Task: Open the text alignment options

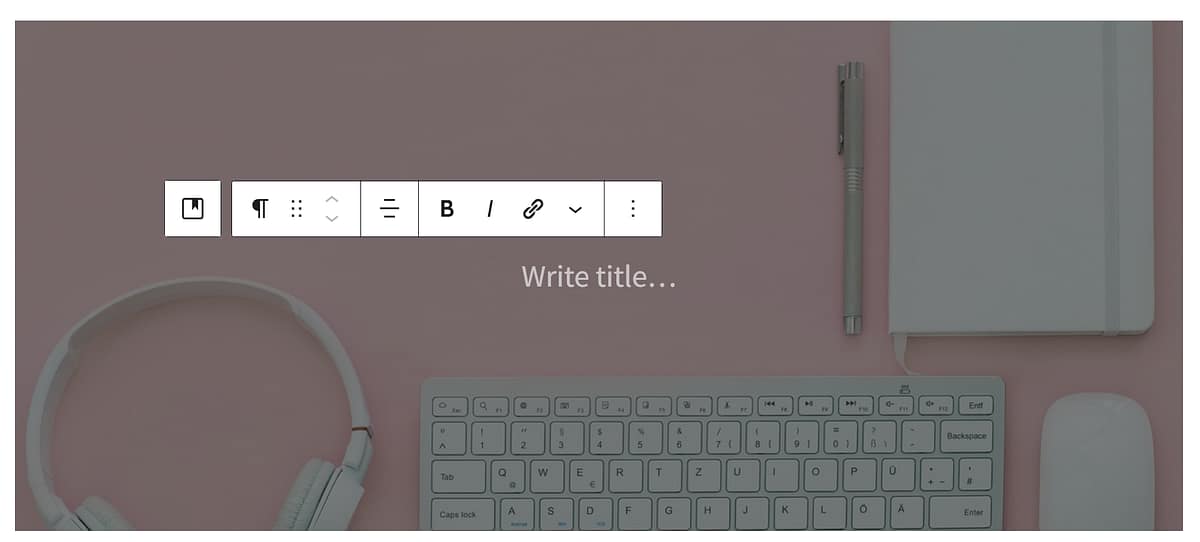Action: [x=390, y=208]
